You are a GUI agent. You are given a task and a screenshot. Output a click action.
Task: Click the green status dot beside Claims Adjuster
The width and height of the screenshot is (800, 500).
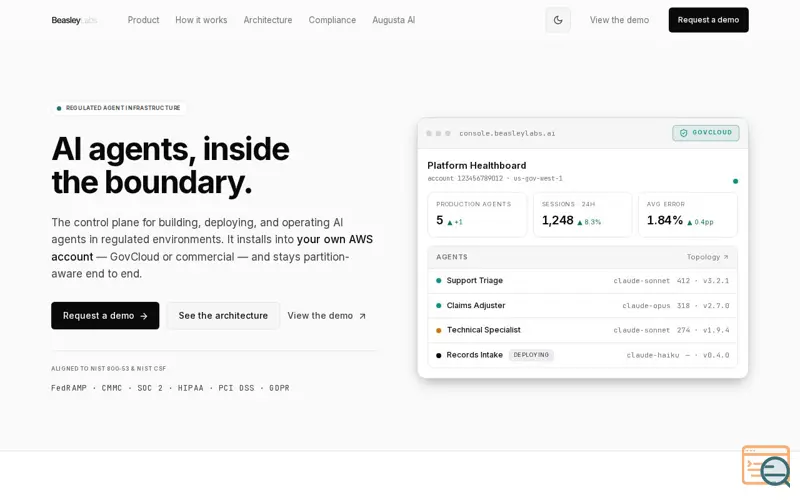click(x=439, y=306)
